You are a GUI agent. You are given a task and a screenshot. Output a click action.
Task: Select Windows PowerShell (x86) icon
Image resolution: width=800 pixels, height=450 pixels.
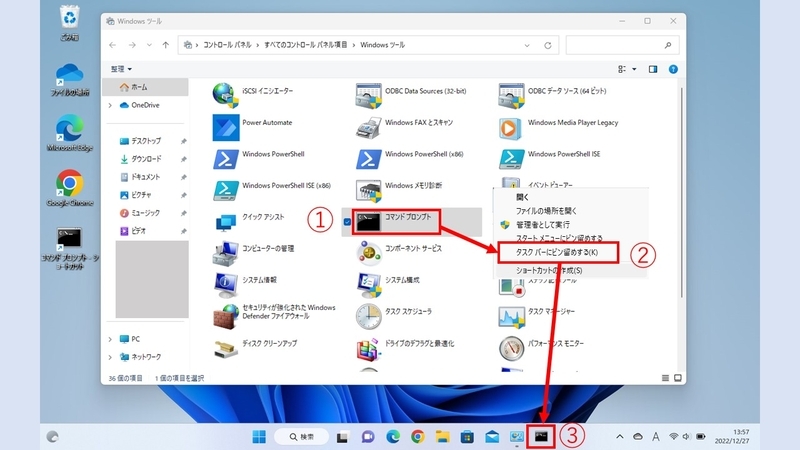368,159
